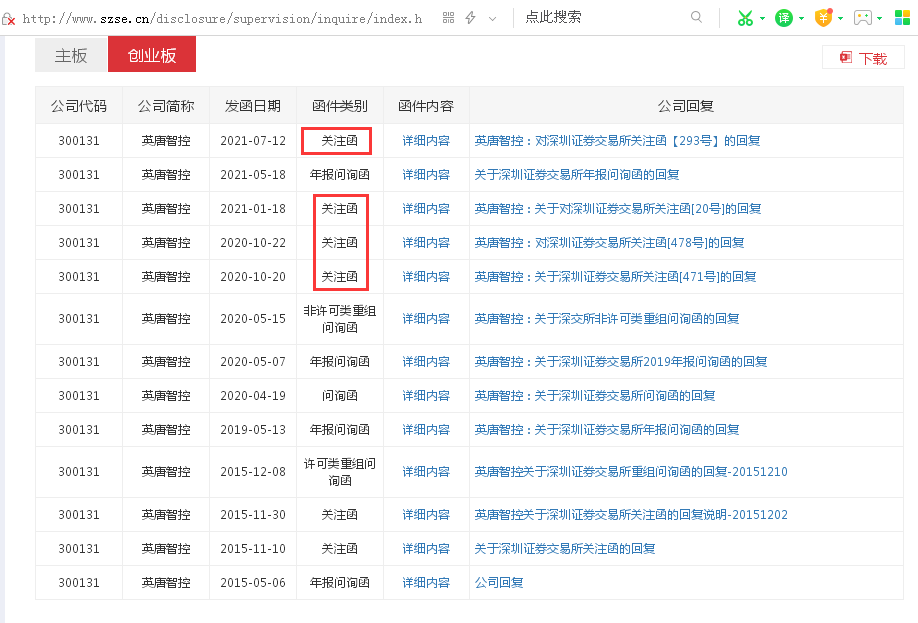This screenshot has height=623, width=918.
Task: Open the QR code icon in address bar
Action: point(448,18)
